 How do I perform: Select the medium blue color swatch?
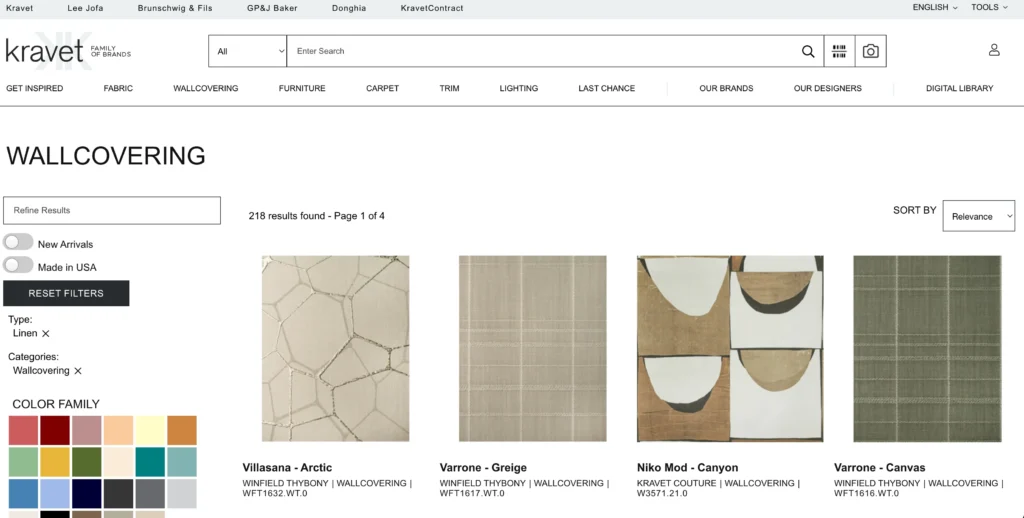click(24, 494)
